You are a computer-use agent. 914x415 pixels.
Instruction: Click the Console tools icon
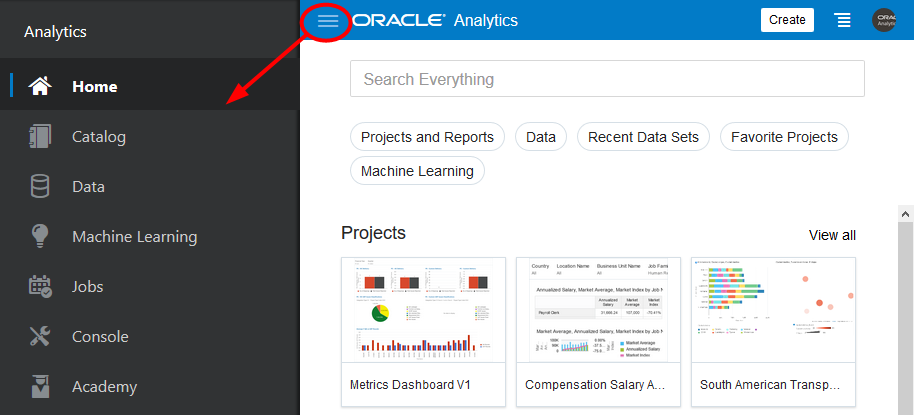point(40,336)
